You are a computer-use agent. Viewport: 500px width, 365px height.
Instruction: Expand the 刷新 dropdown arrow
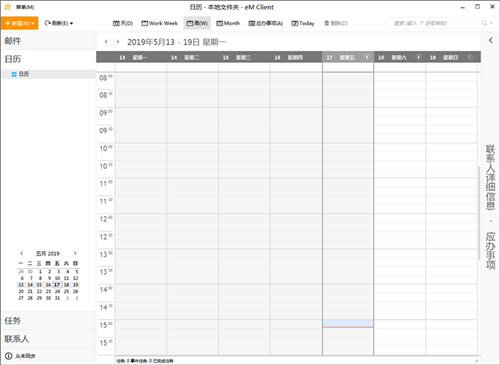pos(72,23)
